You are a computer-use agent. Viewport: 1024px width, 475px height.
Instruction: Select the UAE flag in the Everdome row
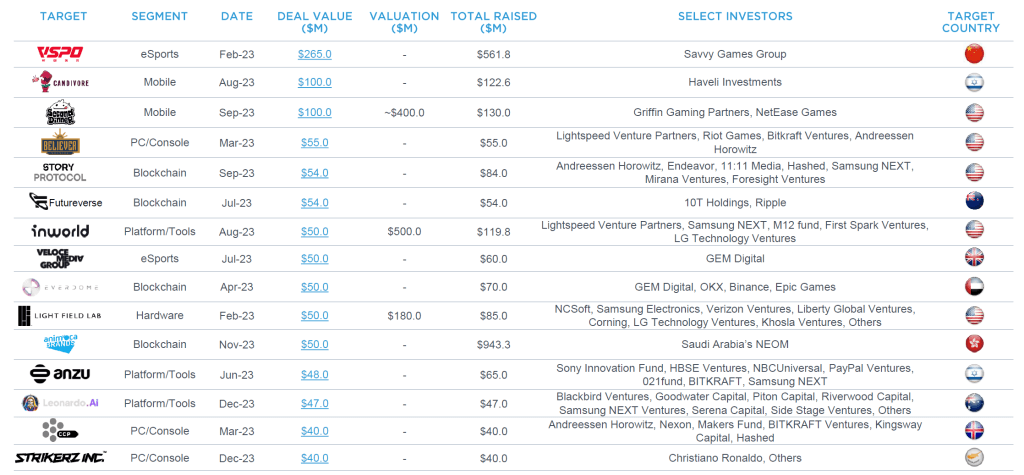pos(974,287)
